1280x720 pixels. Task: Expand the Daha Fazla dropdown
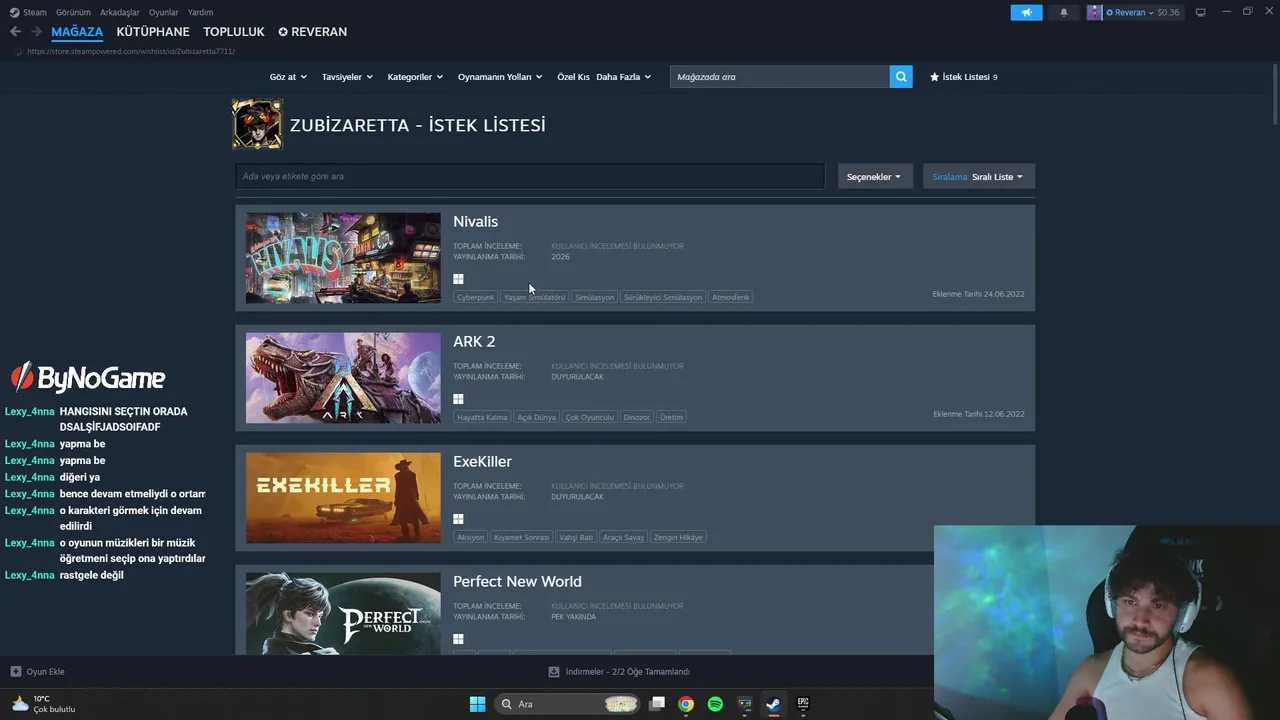624,77
